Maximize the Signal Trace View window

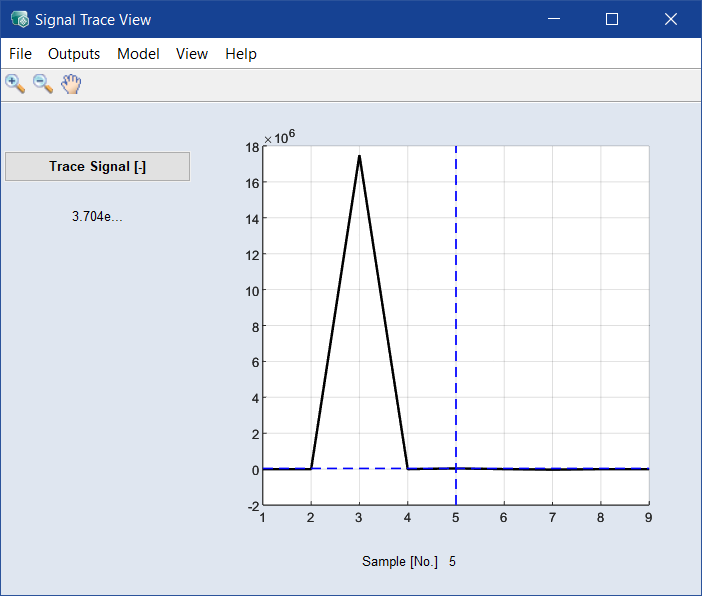coord(612,19)
